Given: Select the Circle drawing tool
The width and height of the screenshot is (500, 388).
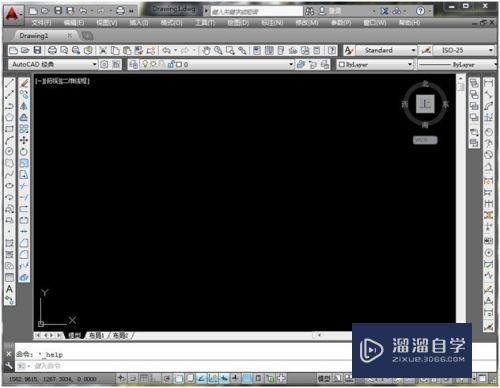Looking at the screenshot, I should [9, 151].
